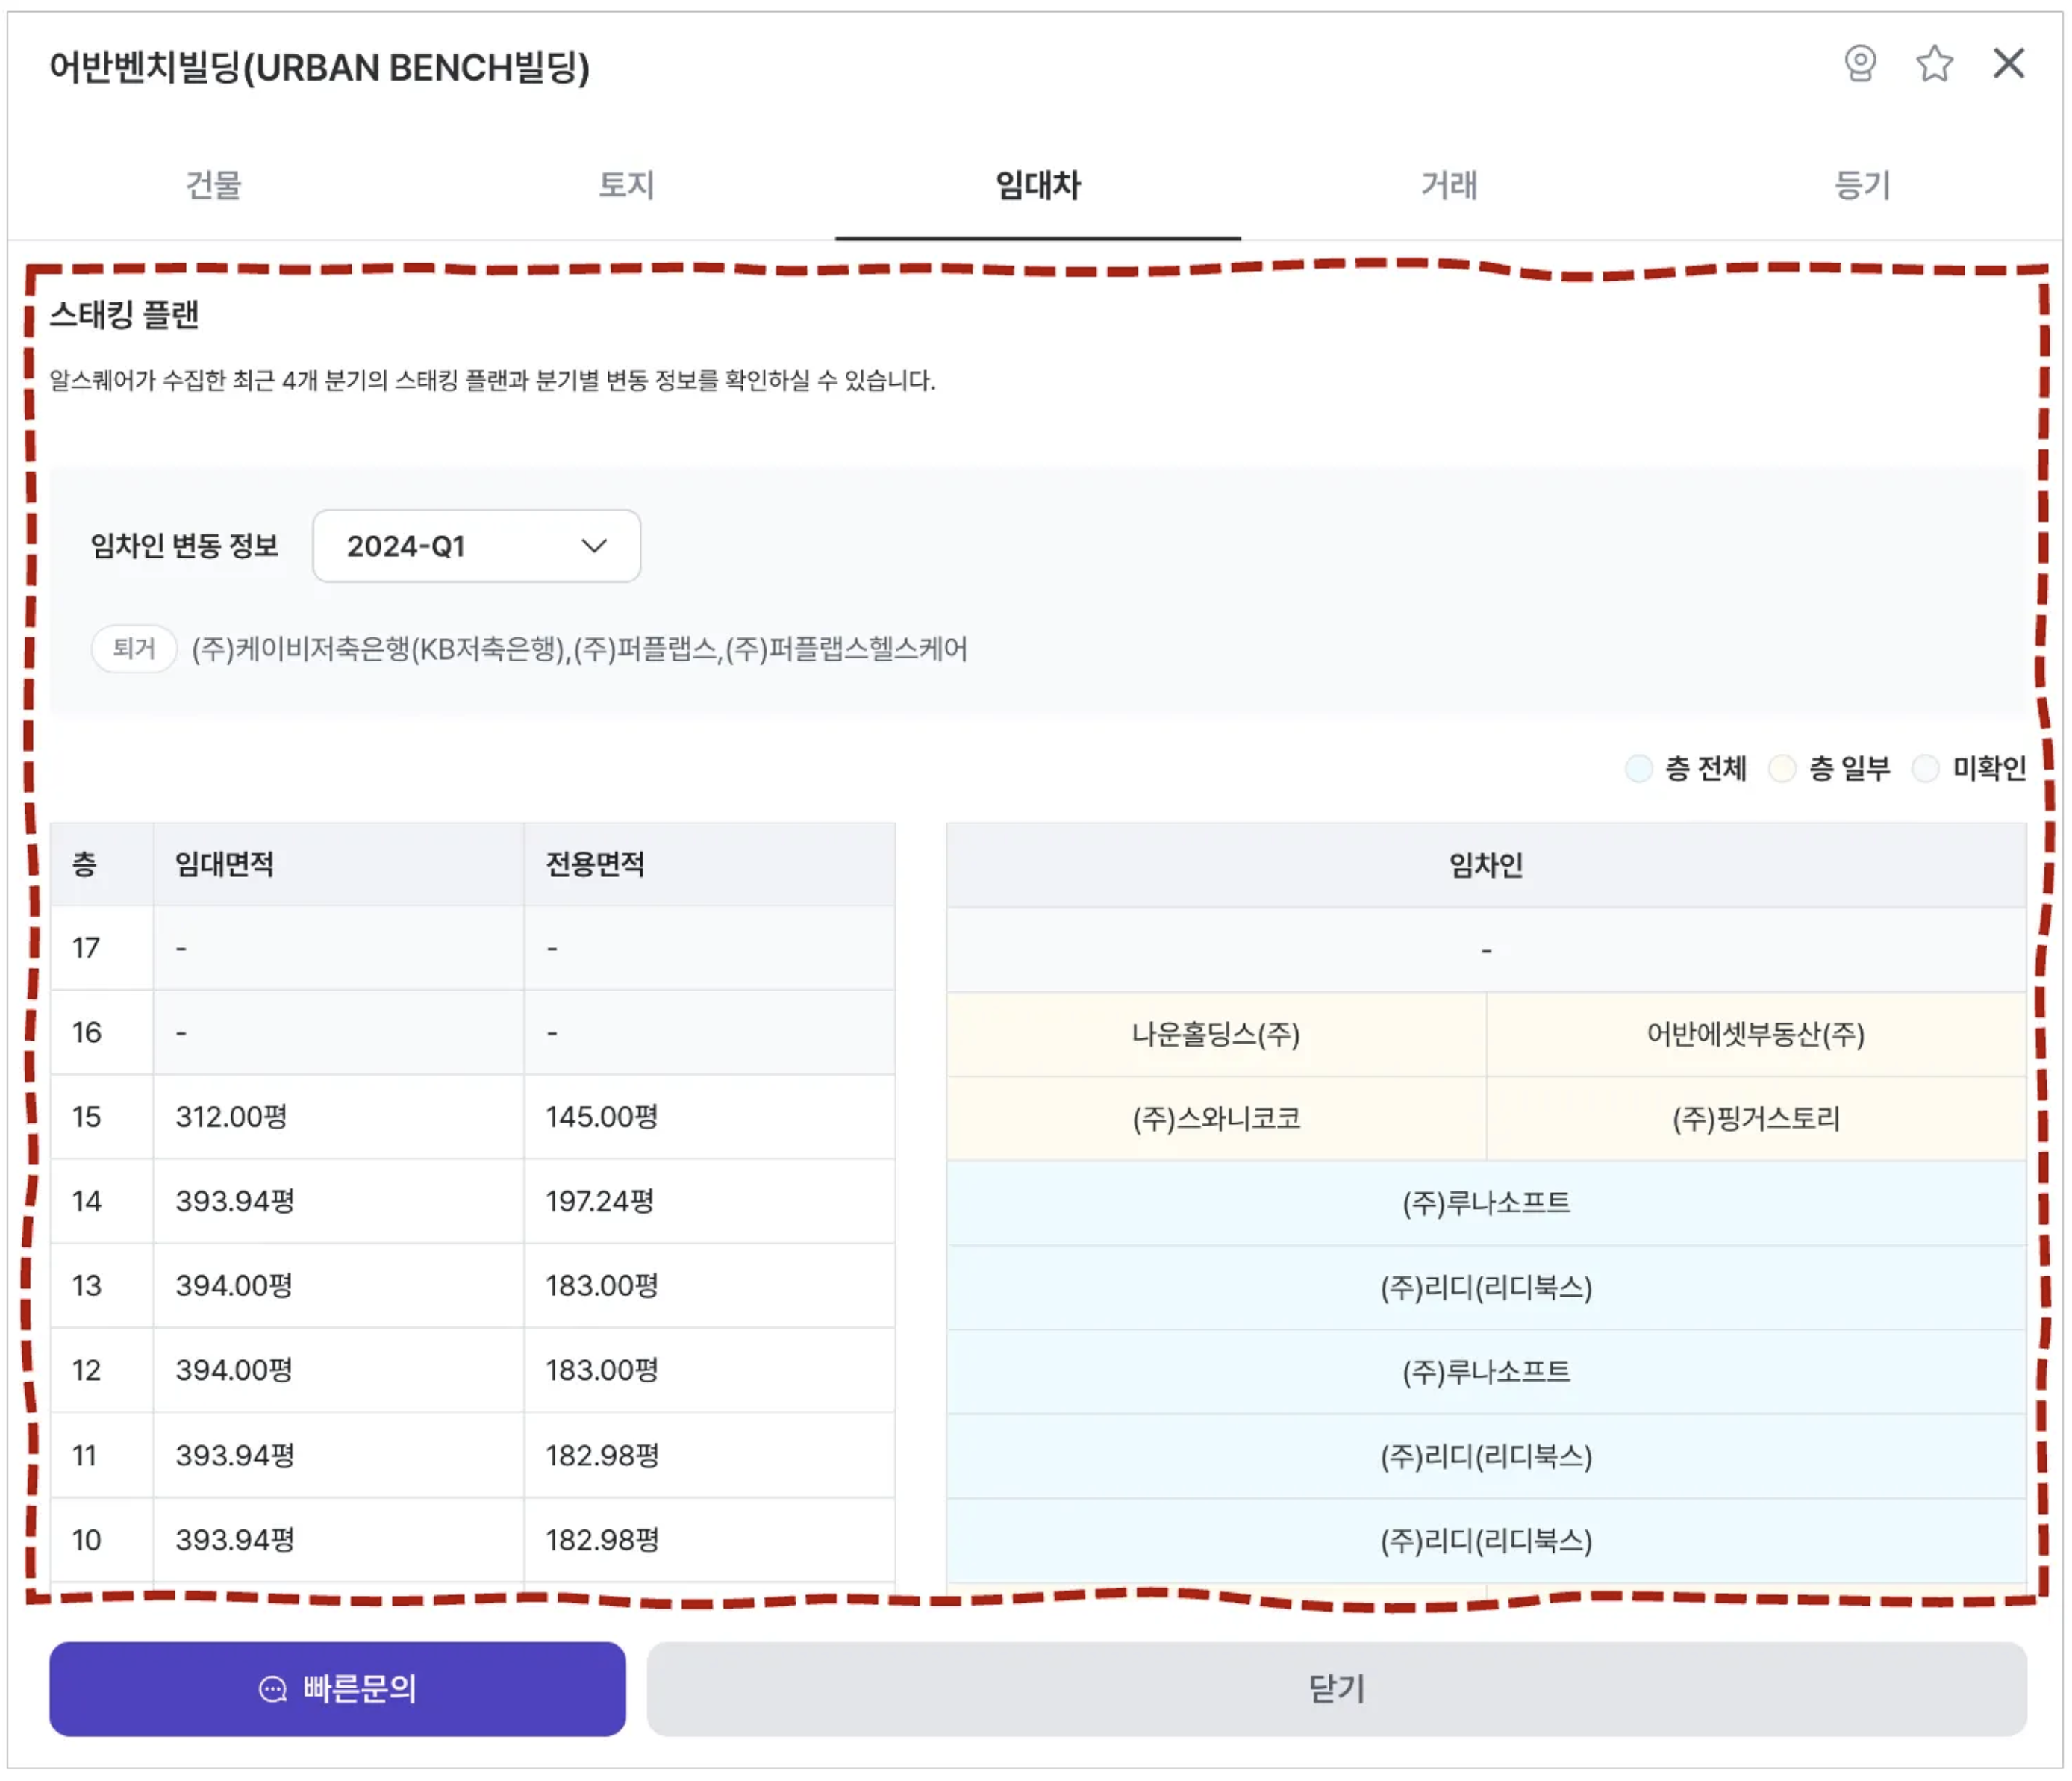Click the 임대면적 column header
The height and width of the screenshot is (1781, 2072).
pyautogui.click(x=225, y=864)
